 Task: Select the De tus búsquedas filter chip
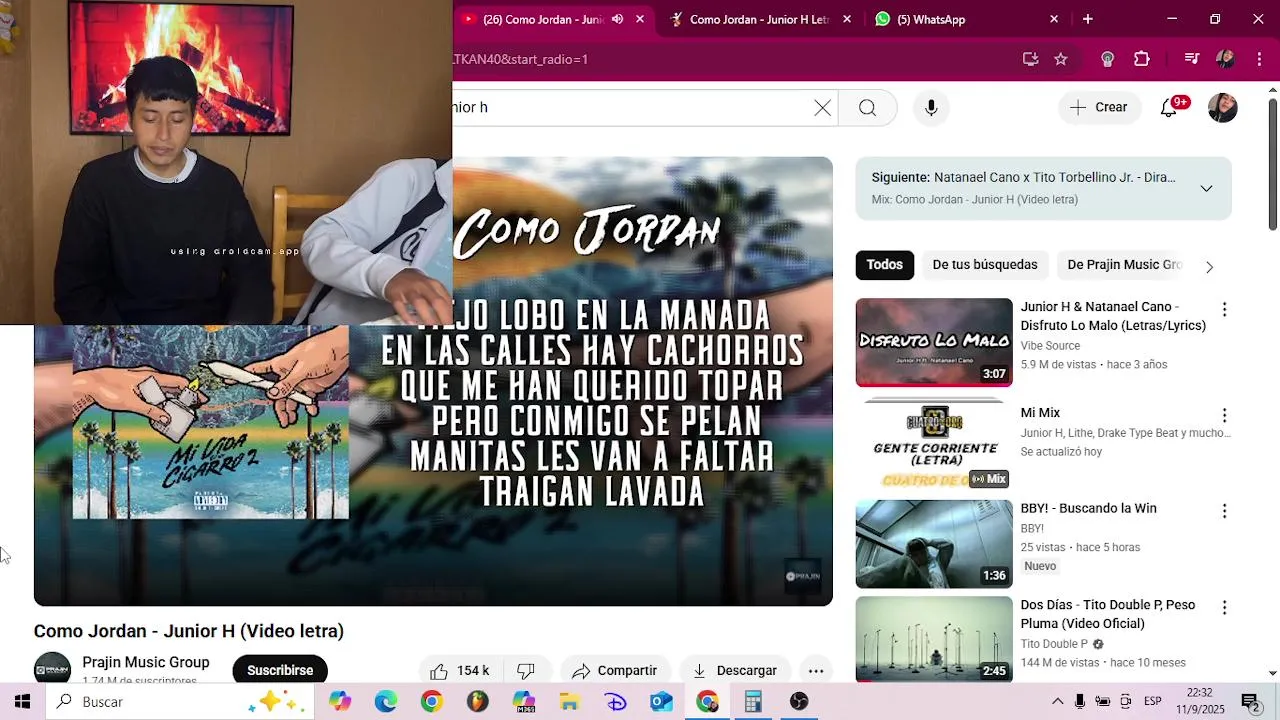tap(985, 265)
